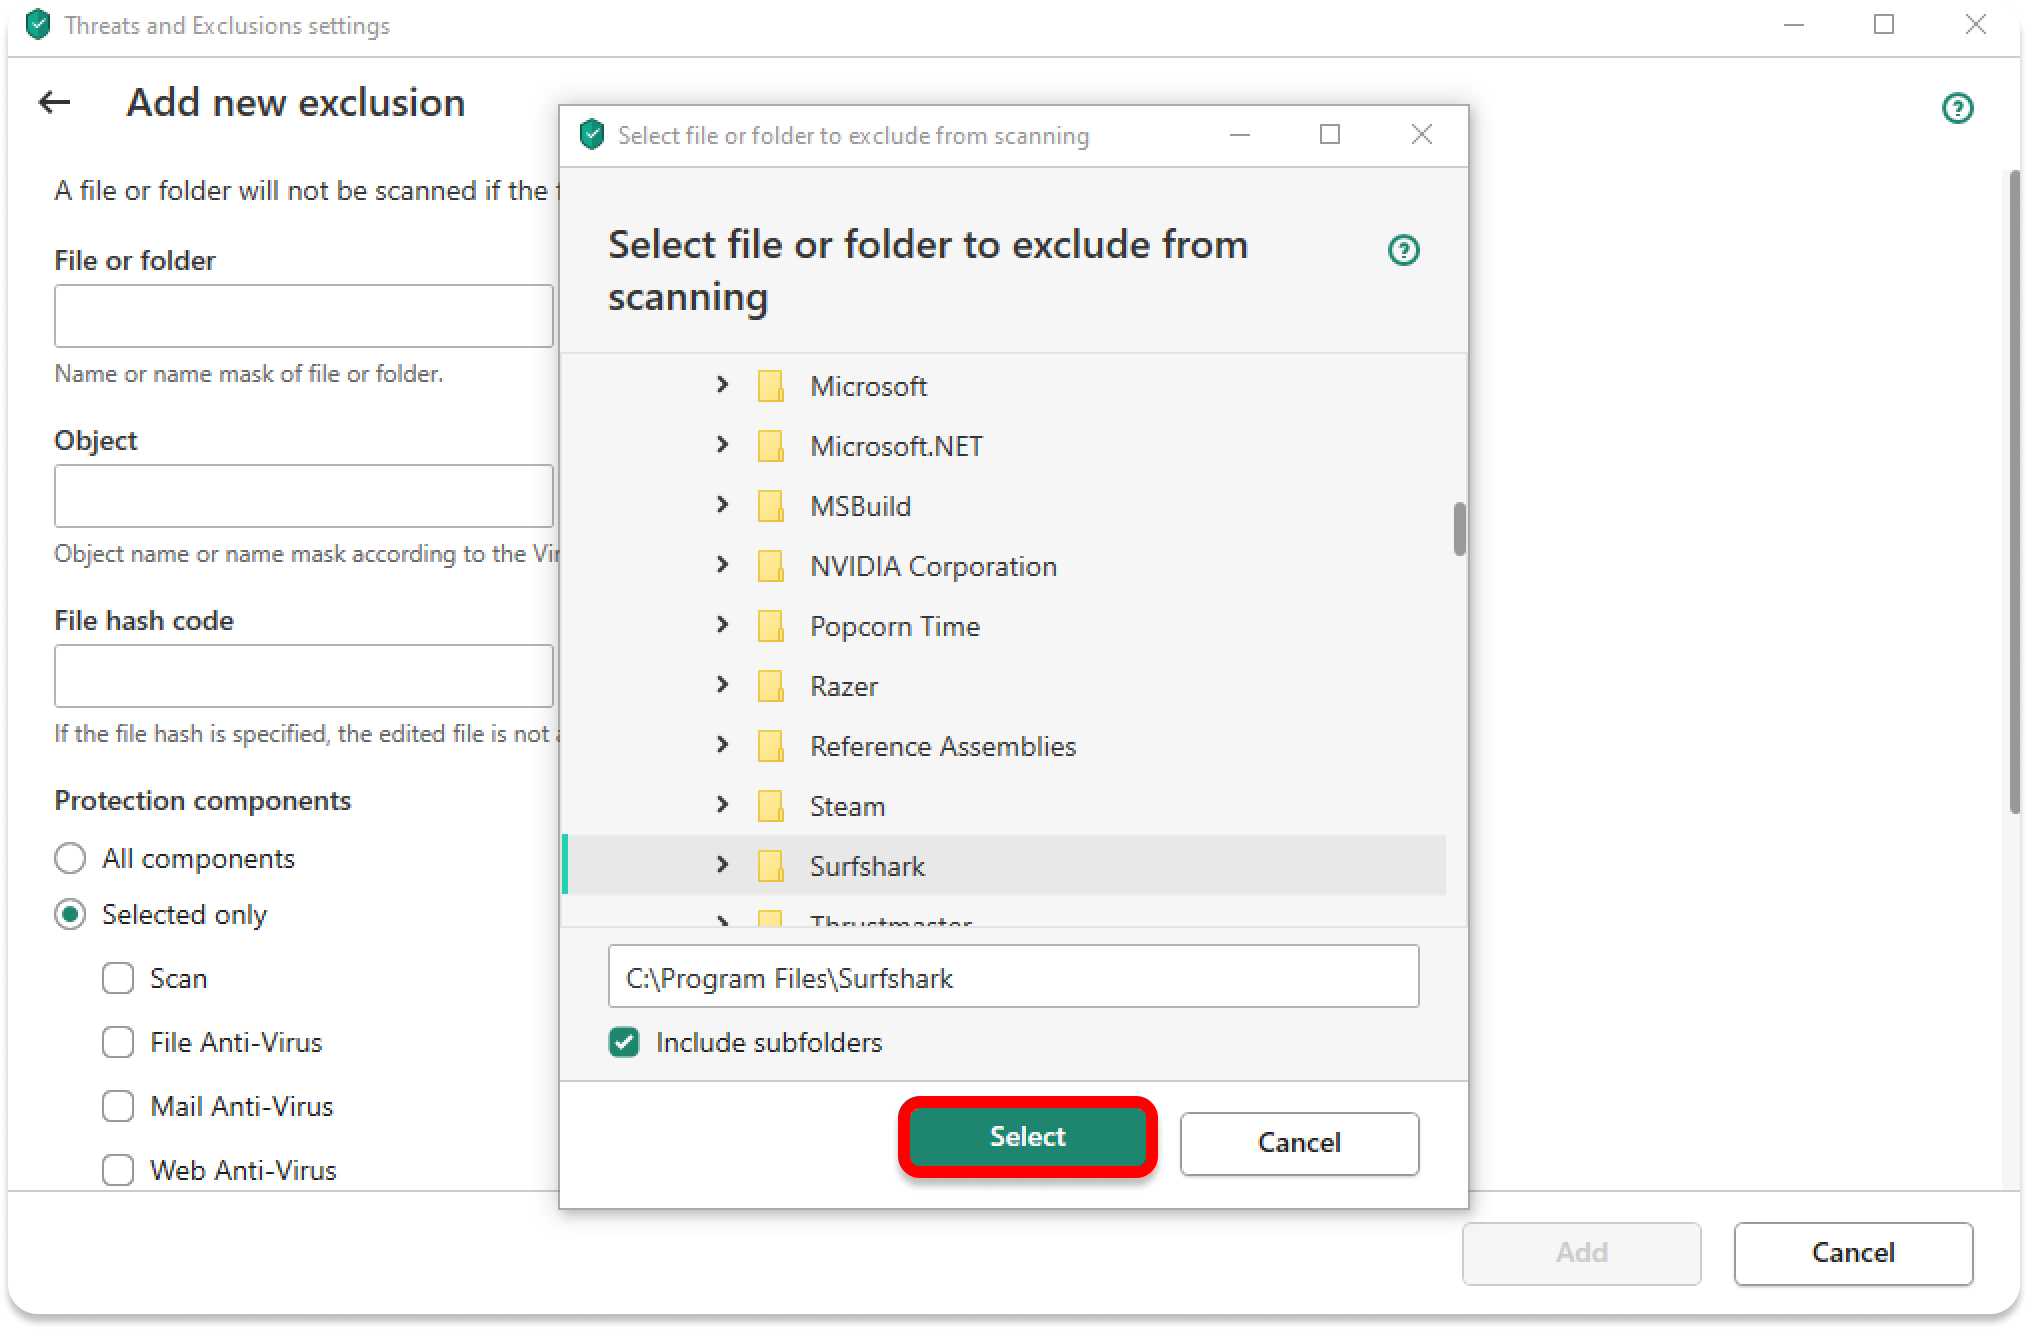
Task: Select the NVIDIA Corporation folder name
Action: 933,566
